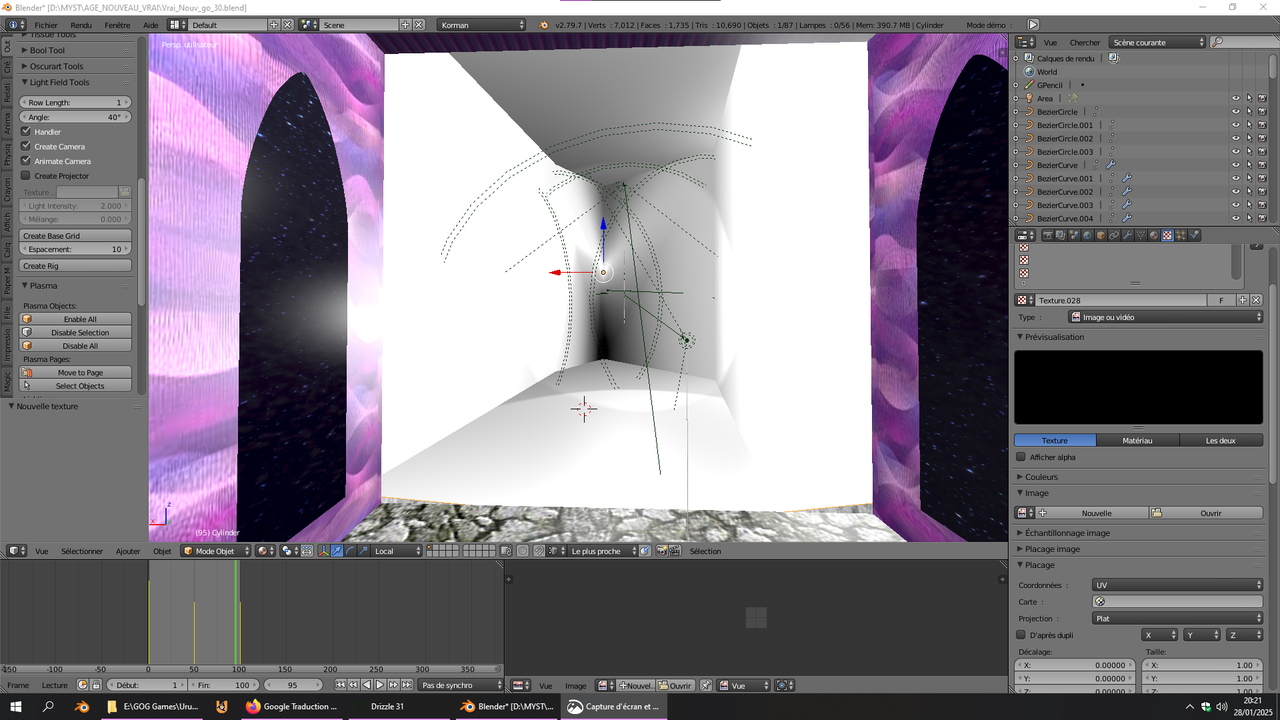Click the scale manipulator icon

(363, 551)
